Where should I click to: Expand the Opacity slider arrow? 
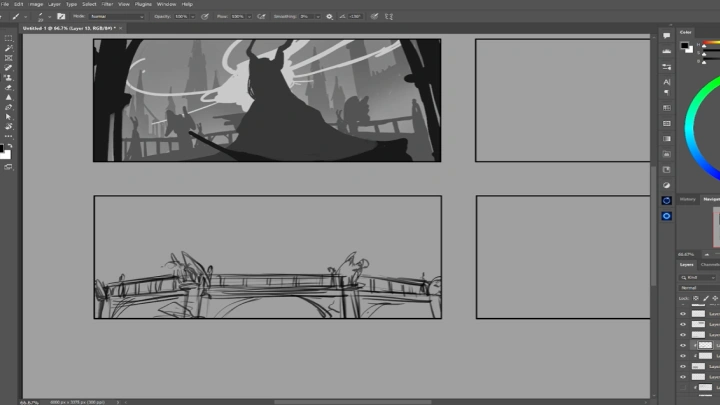pos(192,17)
